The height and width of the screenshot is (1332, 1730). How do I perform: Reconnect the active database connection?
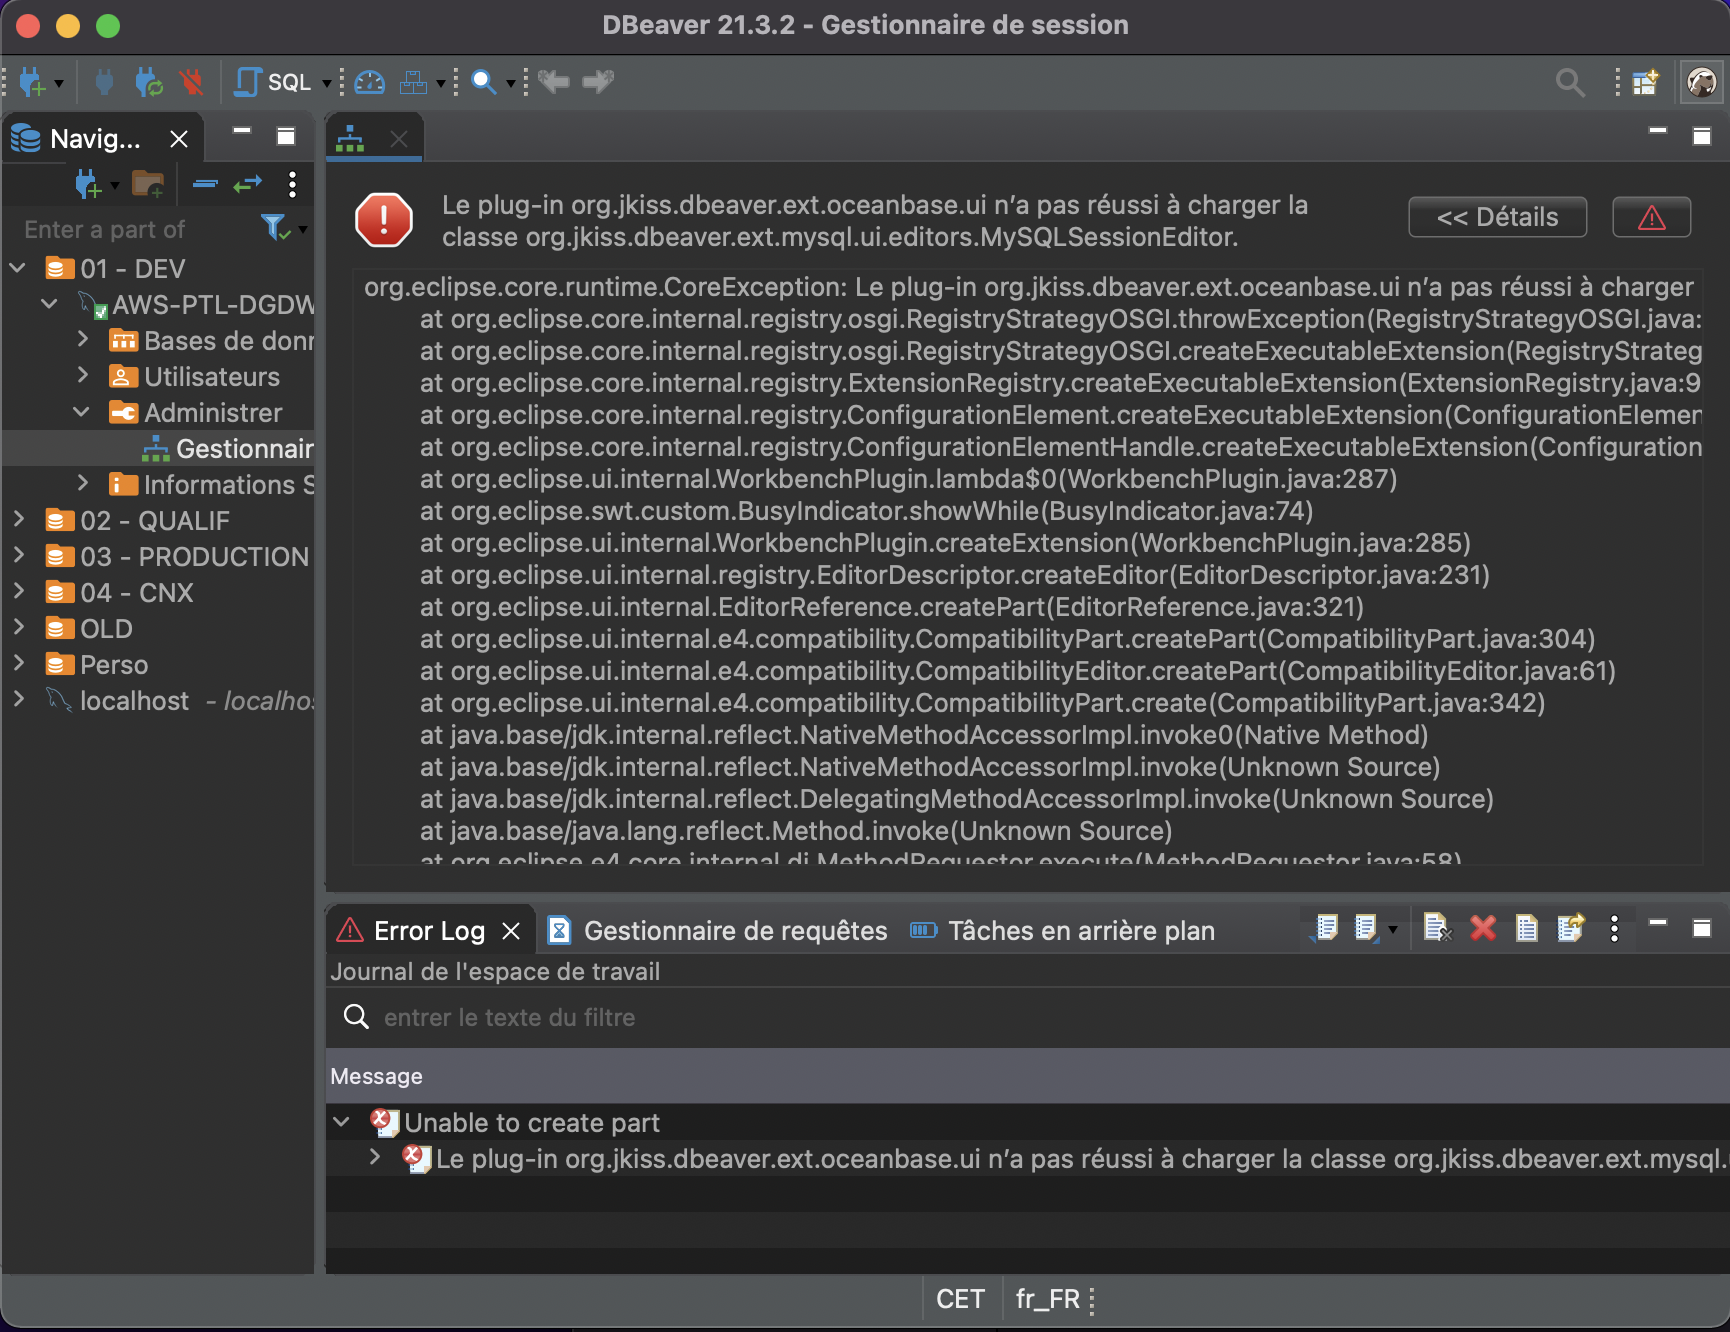tap(148, 82)
